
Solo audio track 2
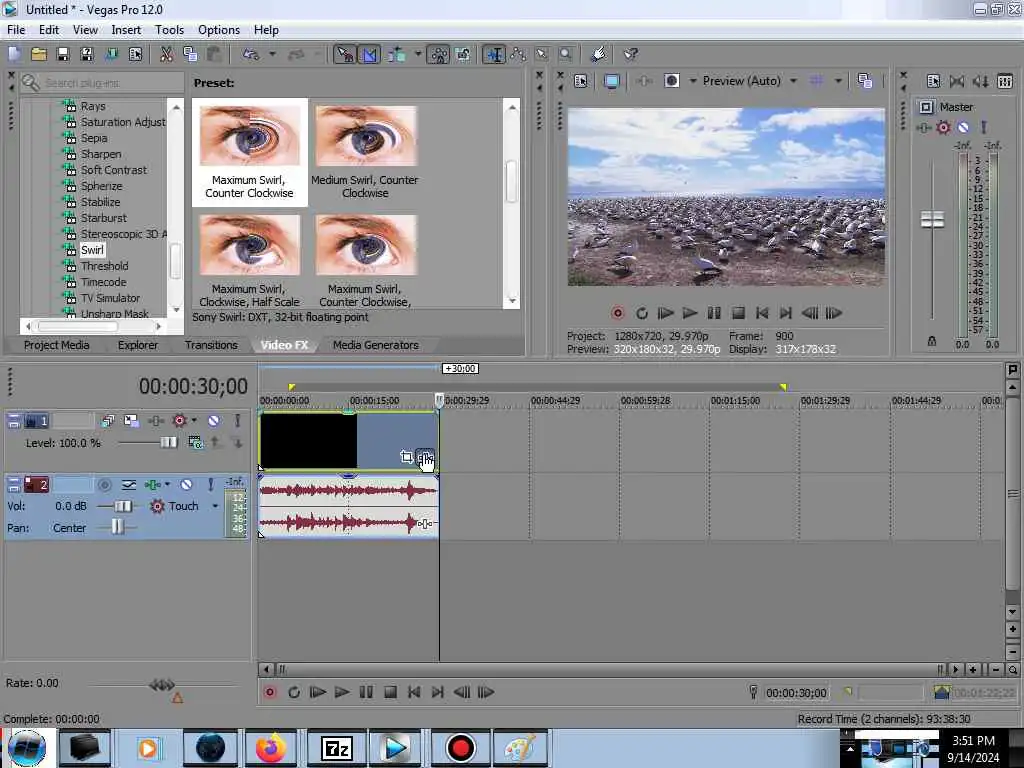[210, 485]
